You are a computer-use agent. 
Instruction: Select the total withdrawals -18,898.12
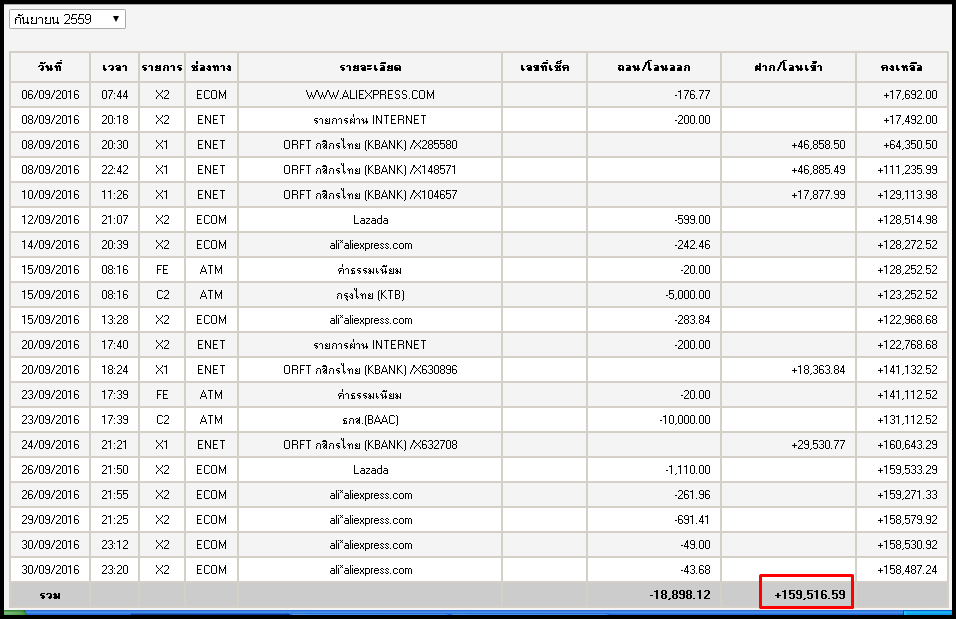pyautogui.click(x=680, y=595)
